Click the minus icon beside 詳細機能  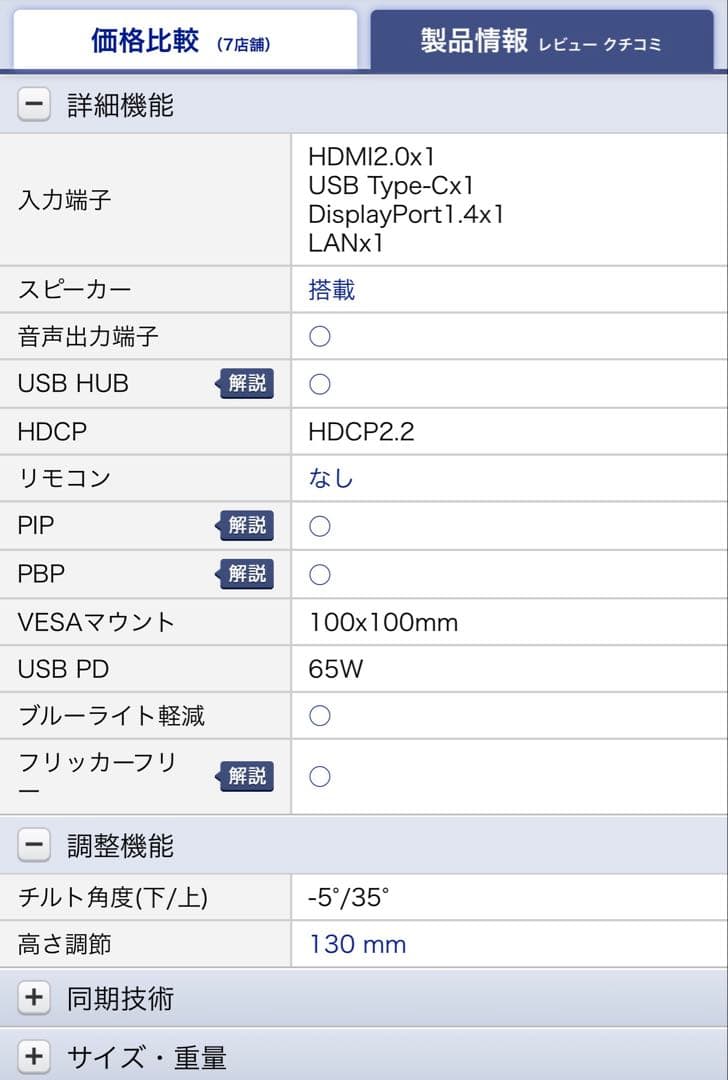point(33,103)
